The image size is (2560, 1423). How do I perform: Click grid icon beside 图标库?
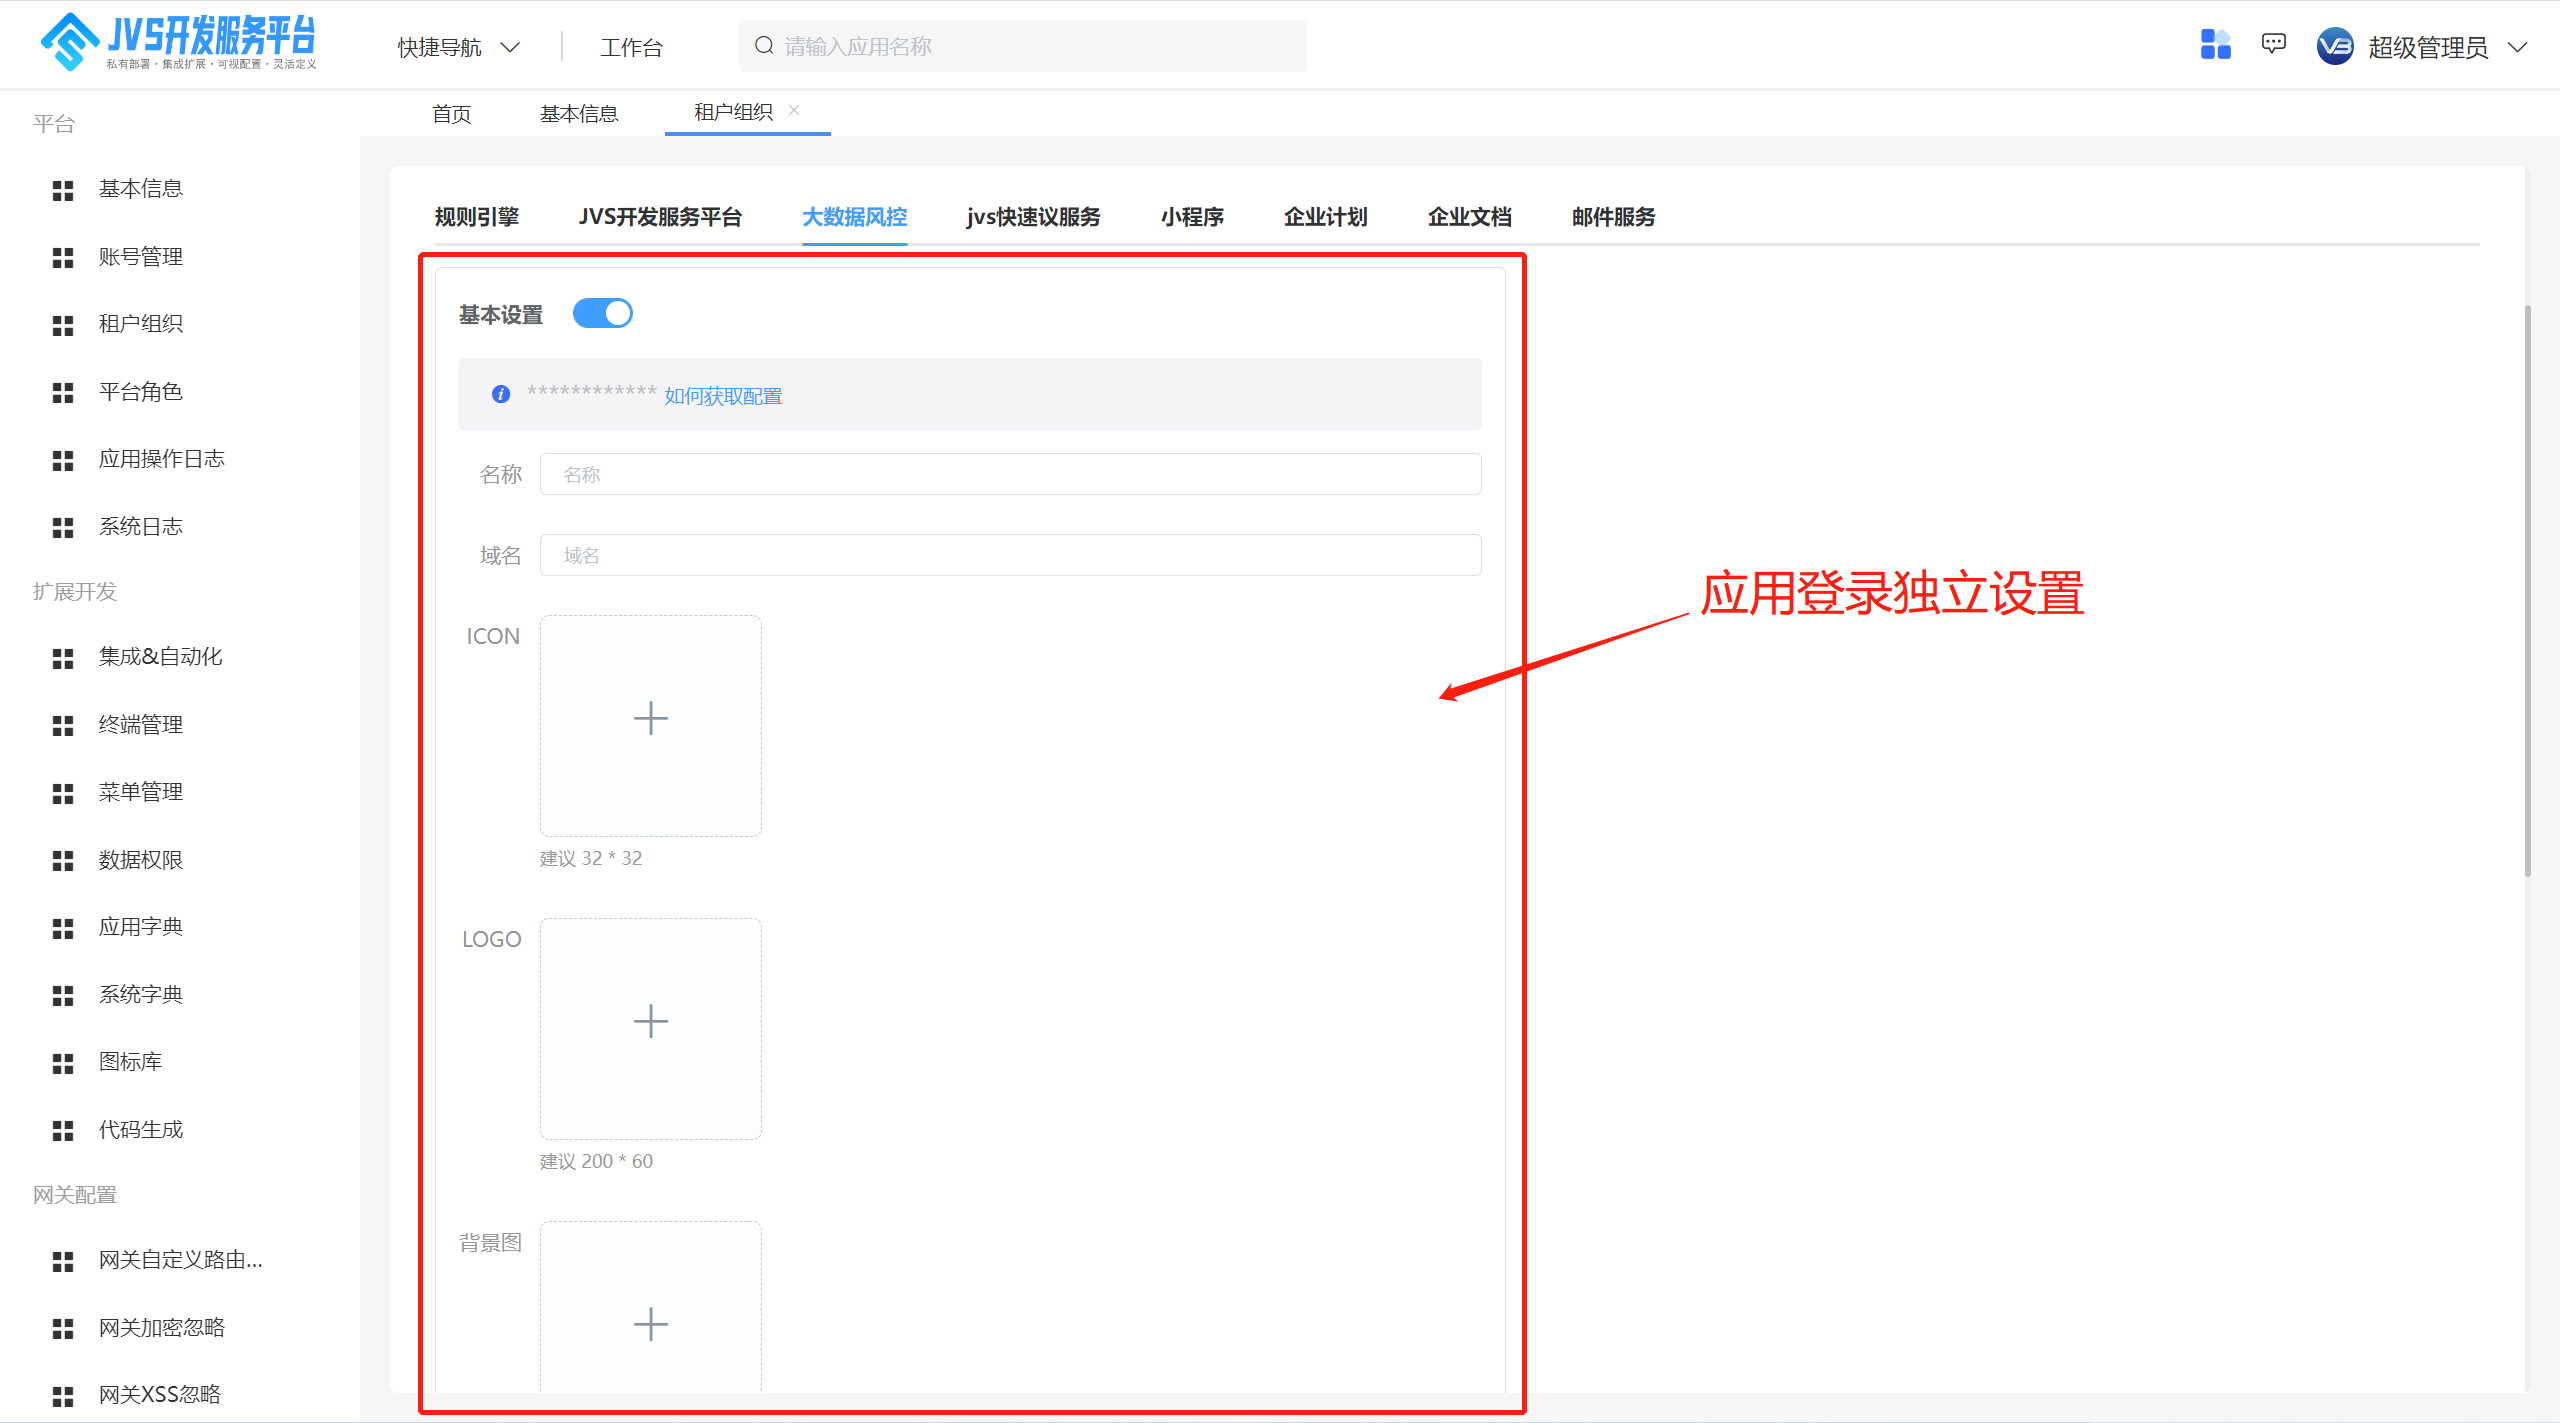63,1063
